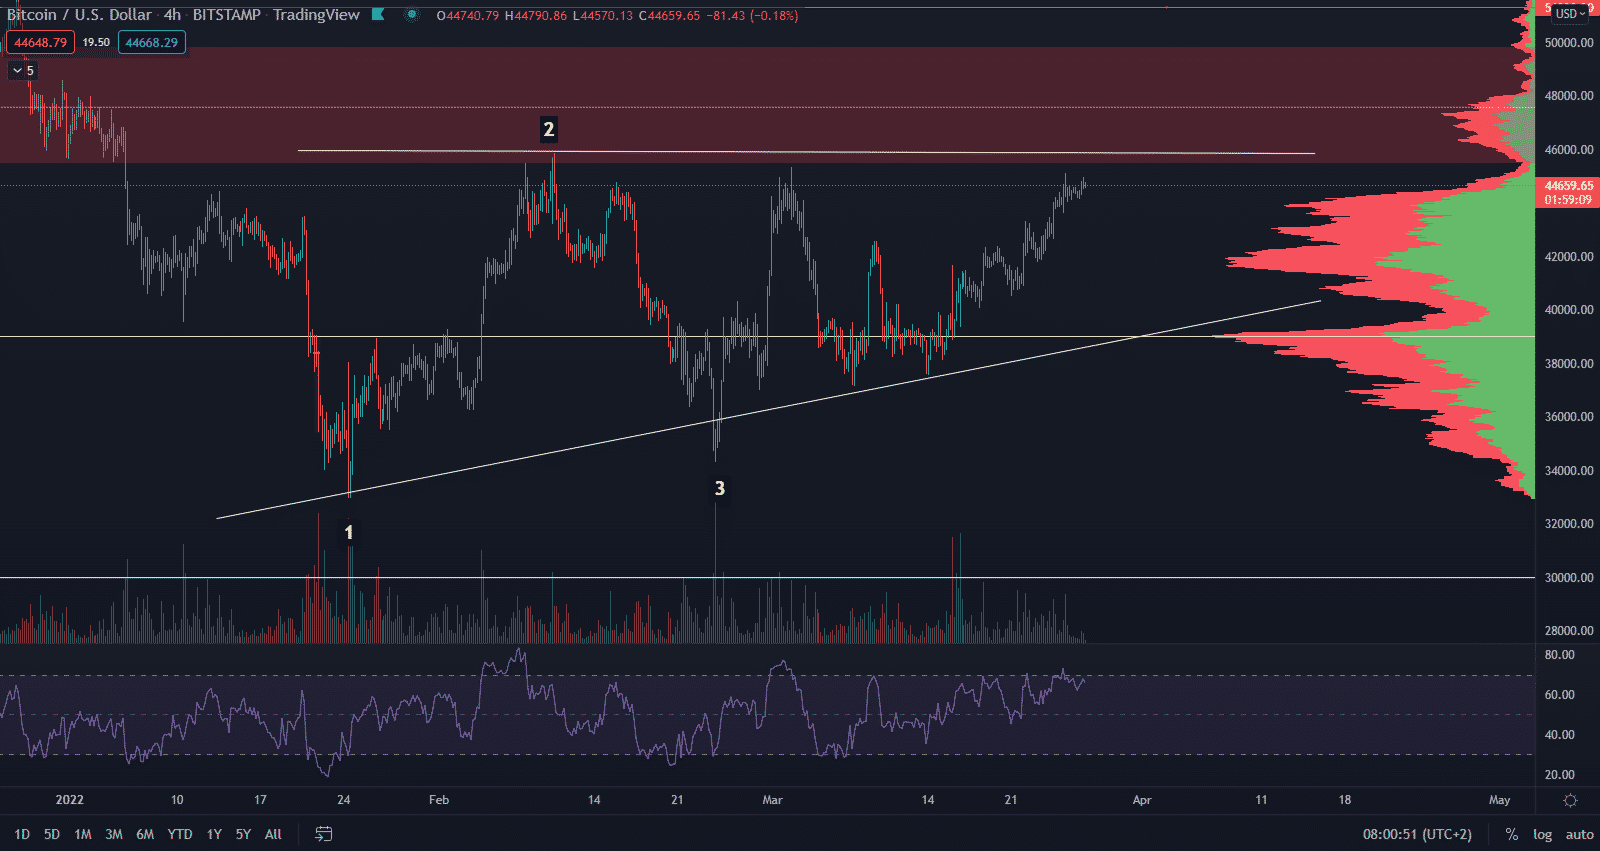Click the teal flag icon beside TradingView

(x=378, y=15)
